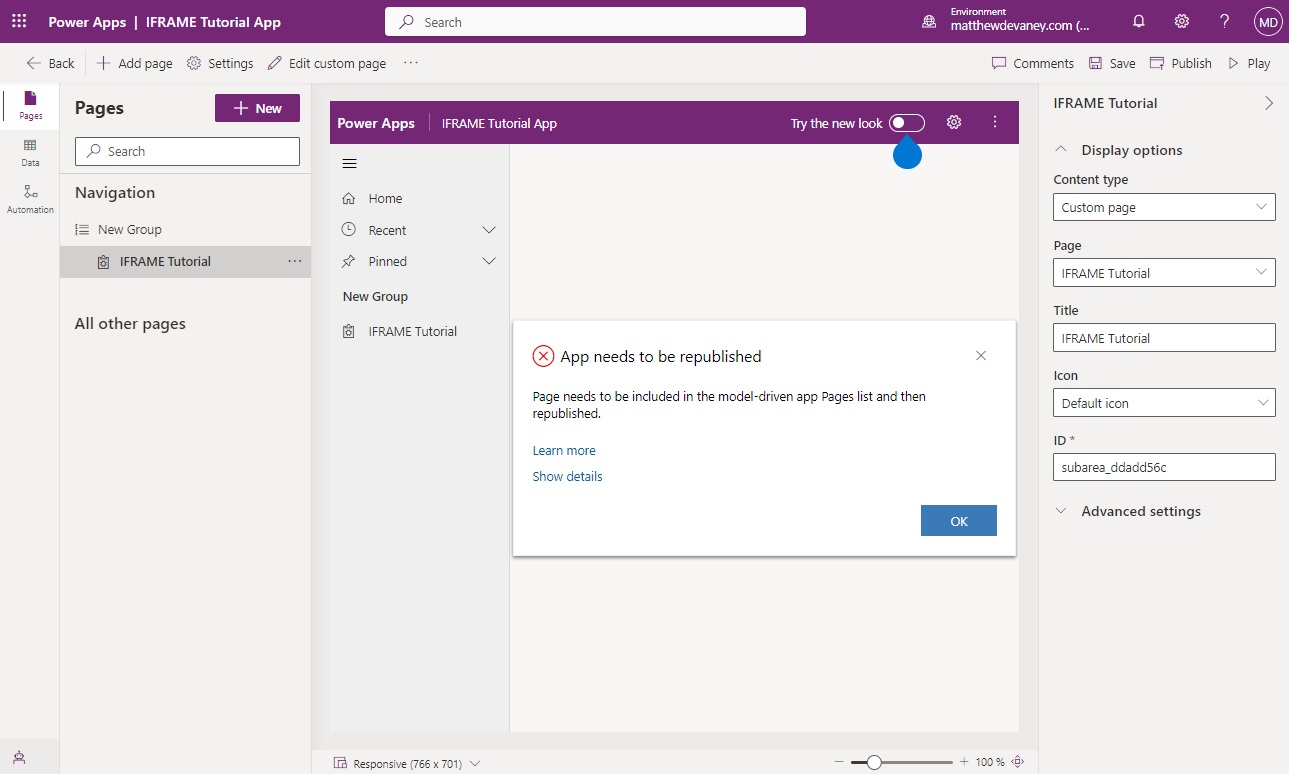Click the gear icon in app preview header
Viewport: 1289px width, 774px height.
(954, 122)
